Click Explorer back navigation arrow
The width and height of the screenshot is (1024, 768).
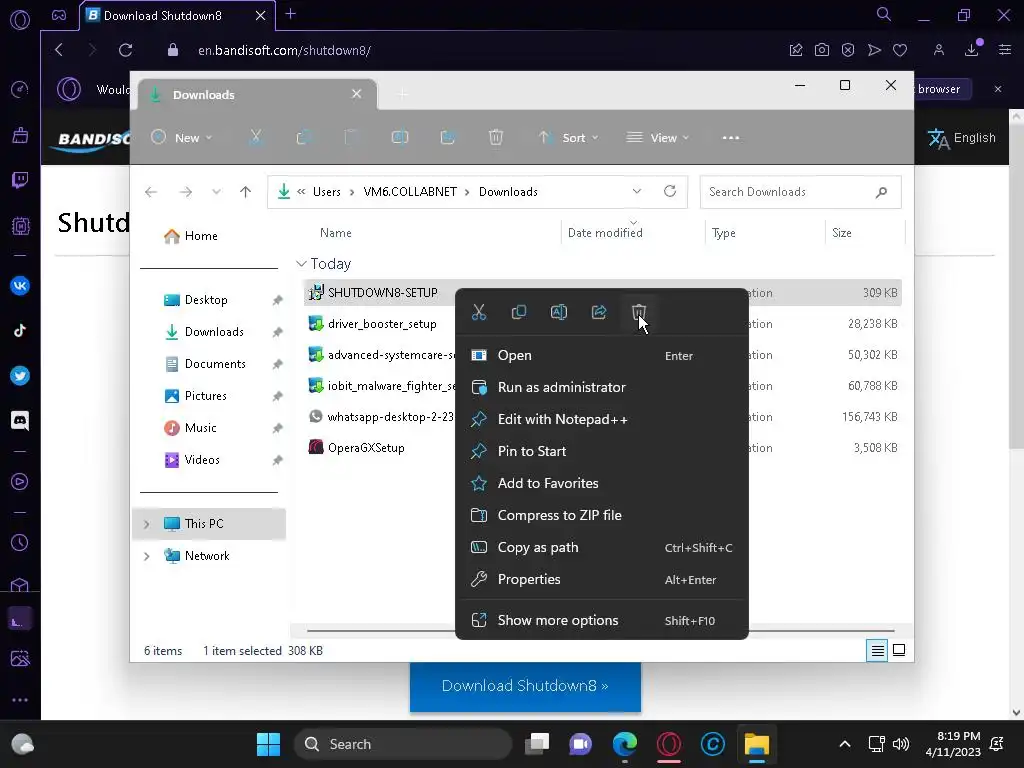coord(151,191)
